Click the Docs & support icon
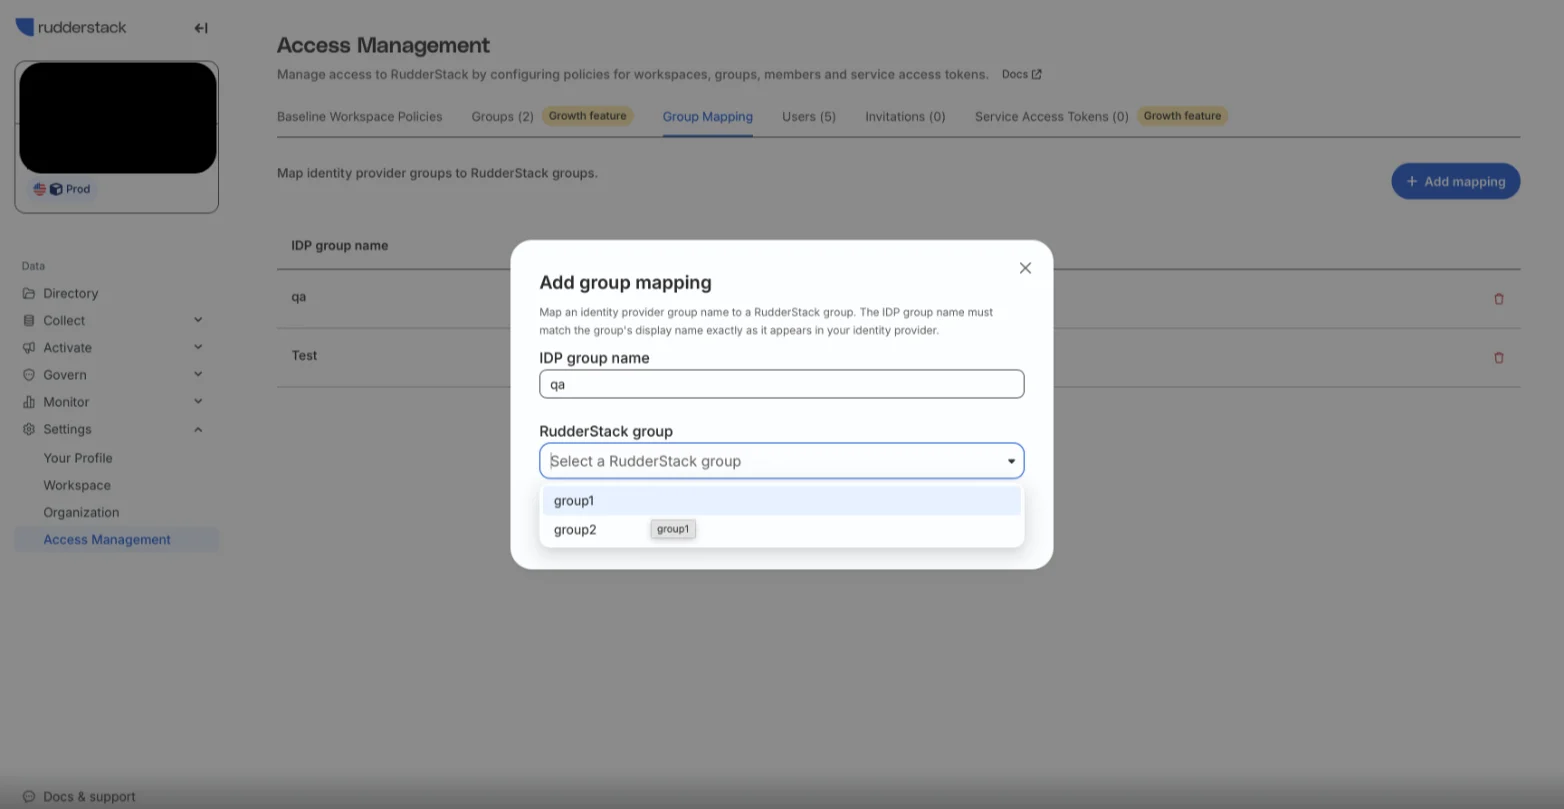1564x809 pixels. point(29,797)
